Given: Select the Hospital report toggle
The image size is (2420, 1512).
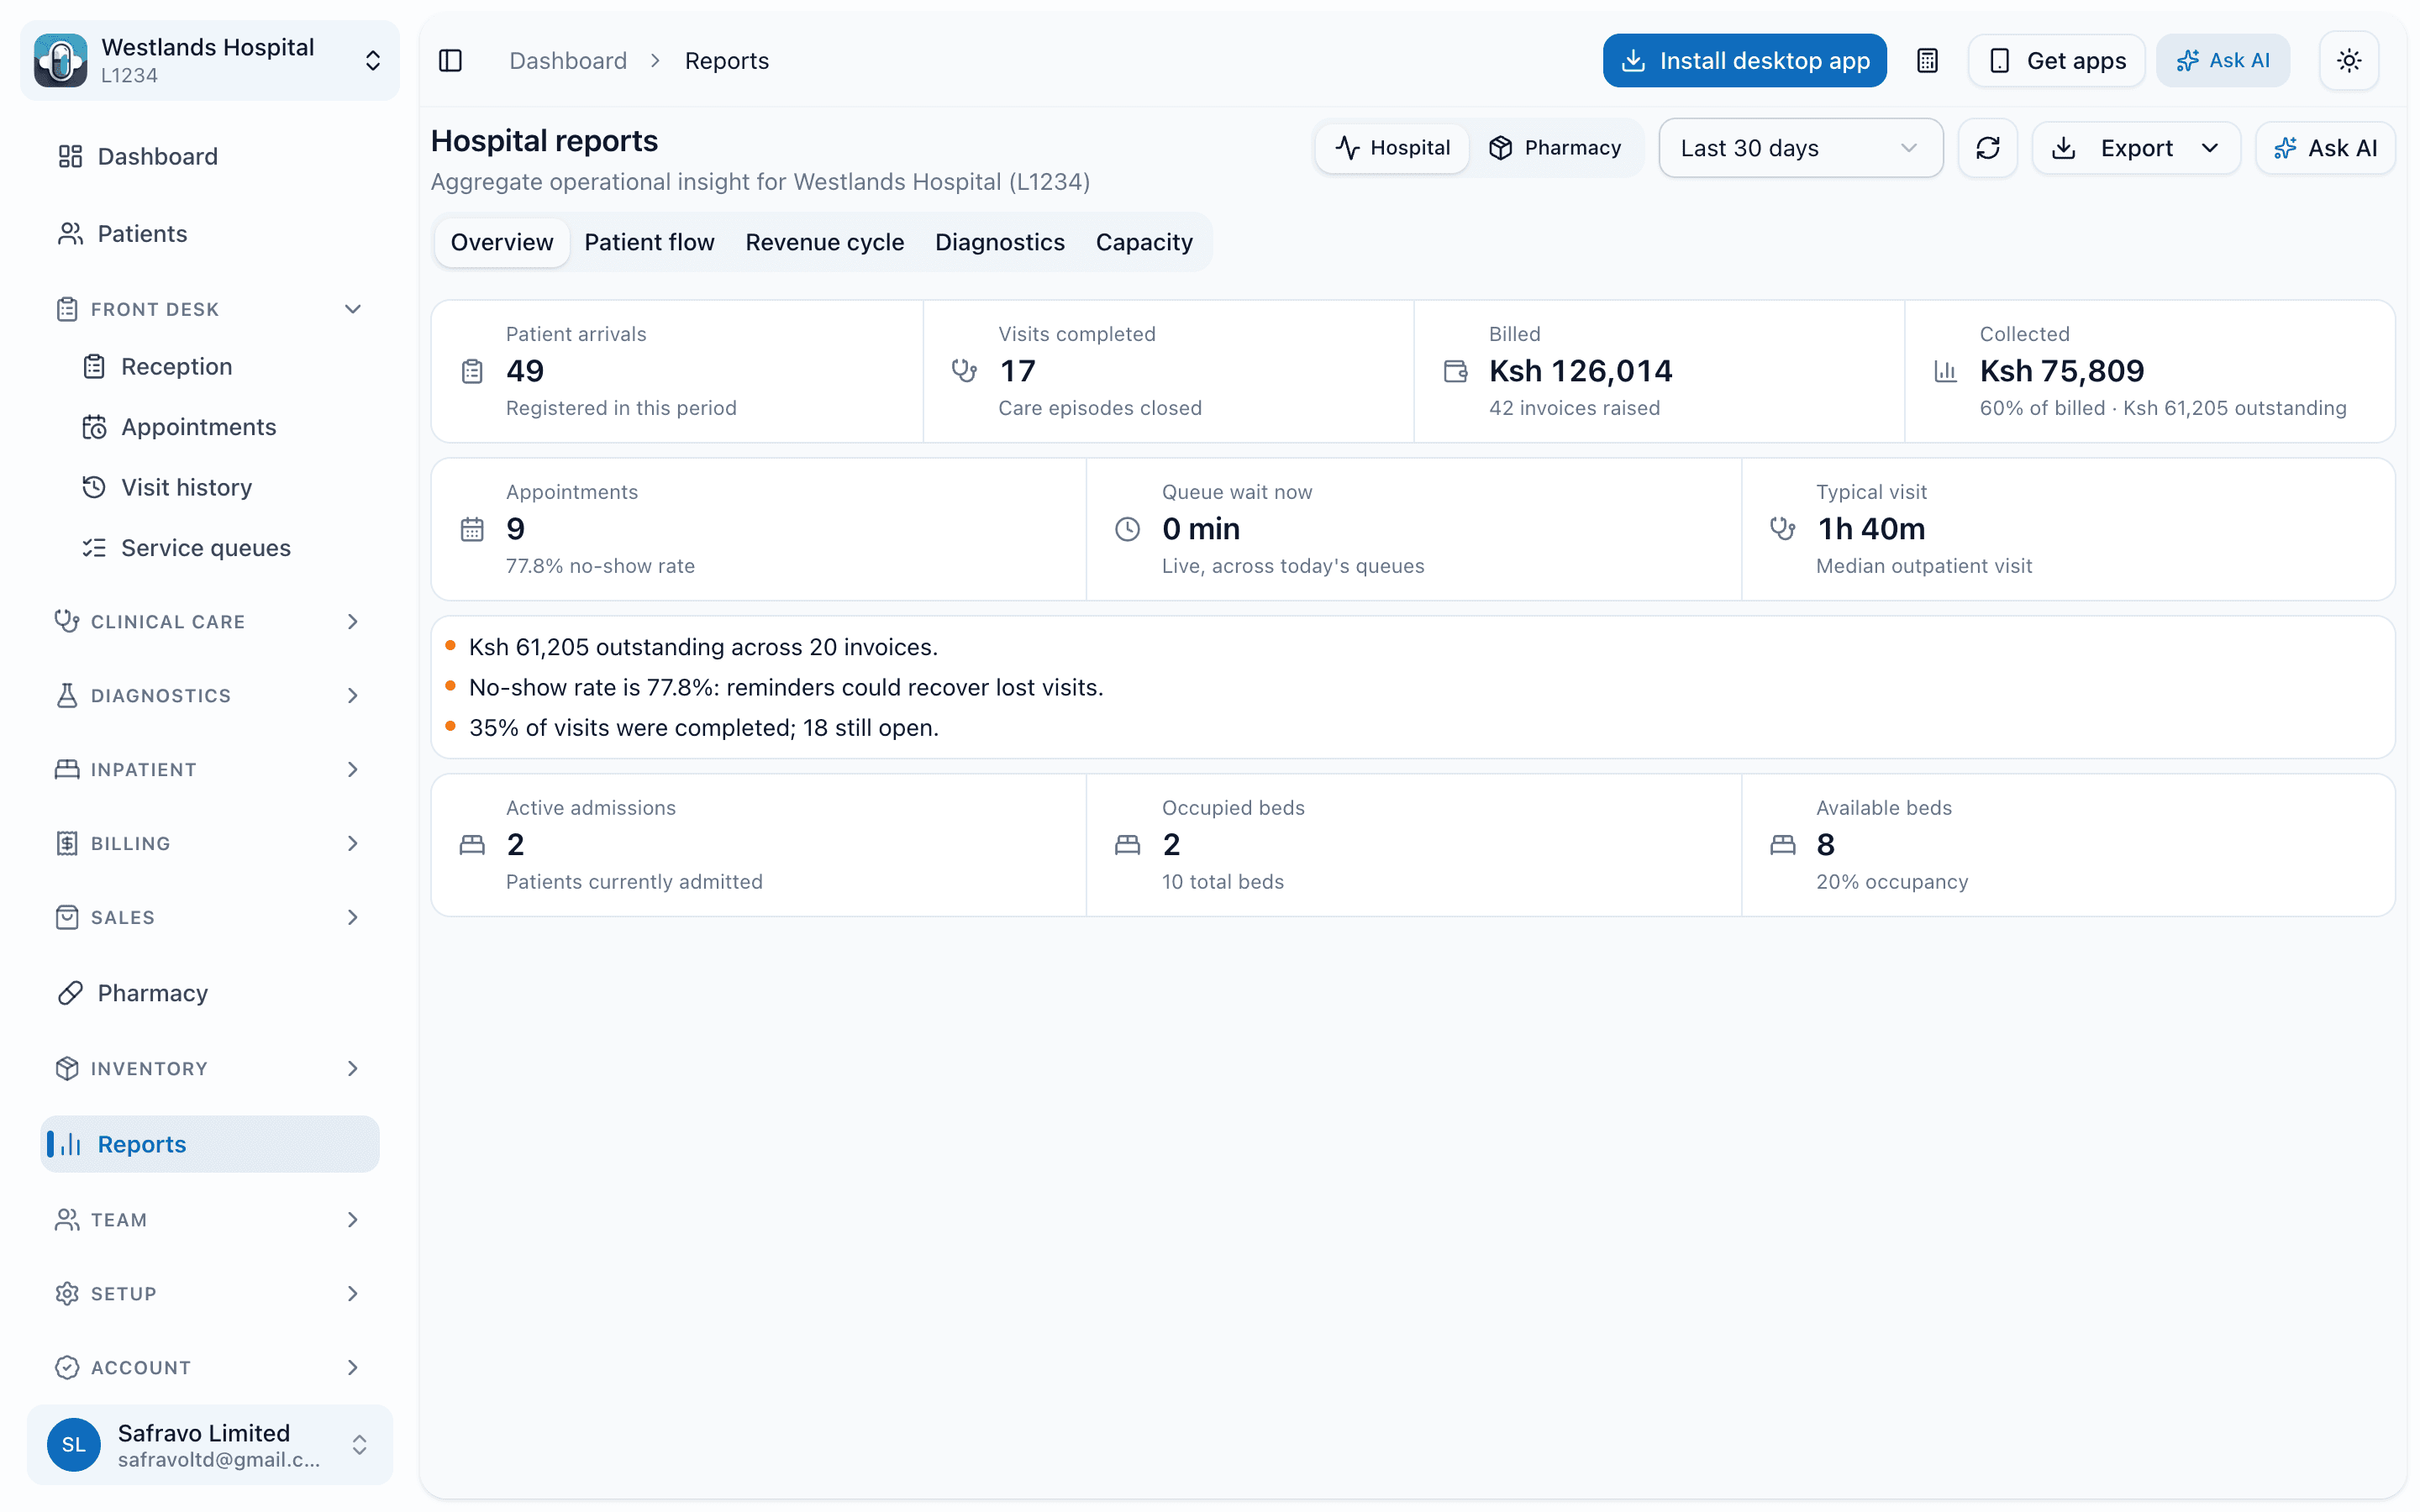Looking at the screenshot, I should pos(1392,148).
